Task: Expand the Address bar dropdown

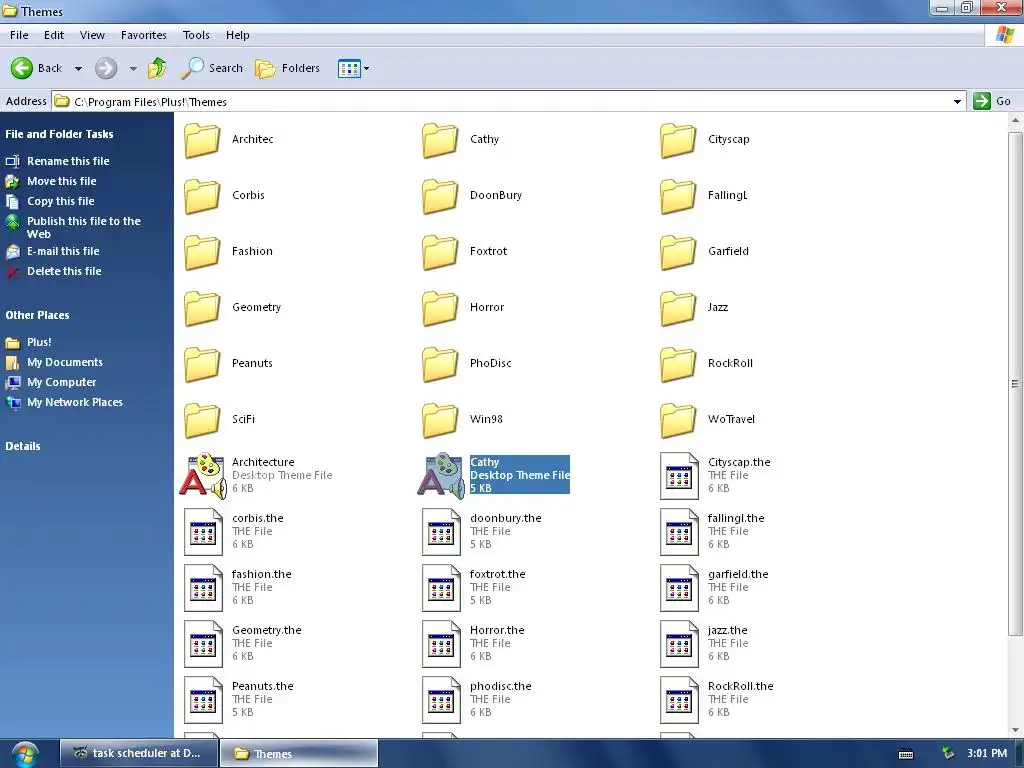Action: (957, 101)
